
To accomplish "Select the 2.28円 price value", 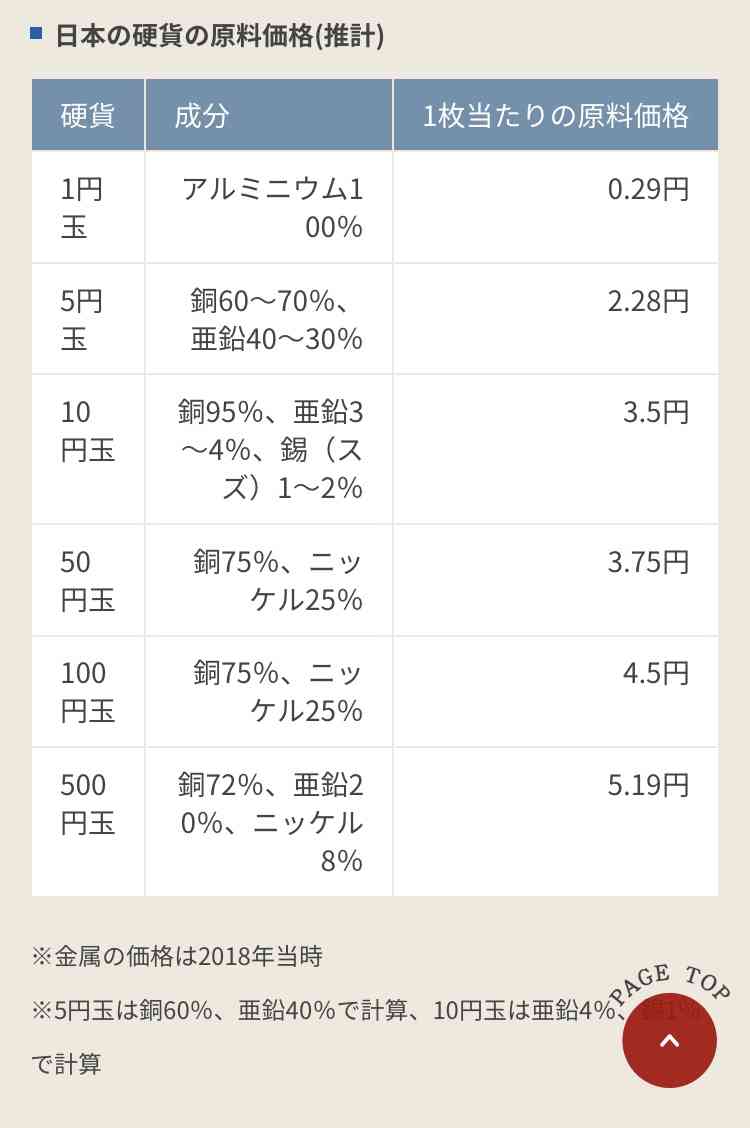I will coord(648,301).
